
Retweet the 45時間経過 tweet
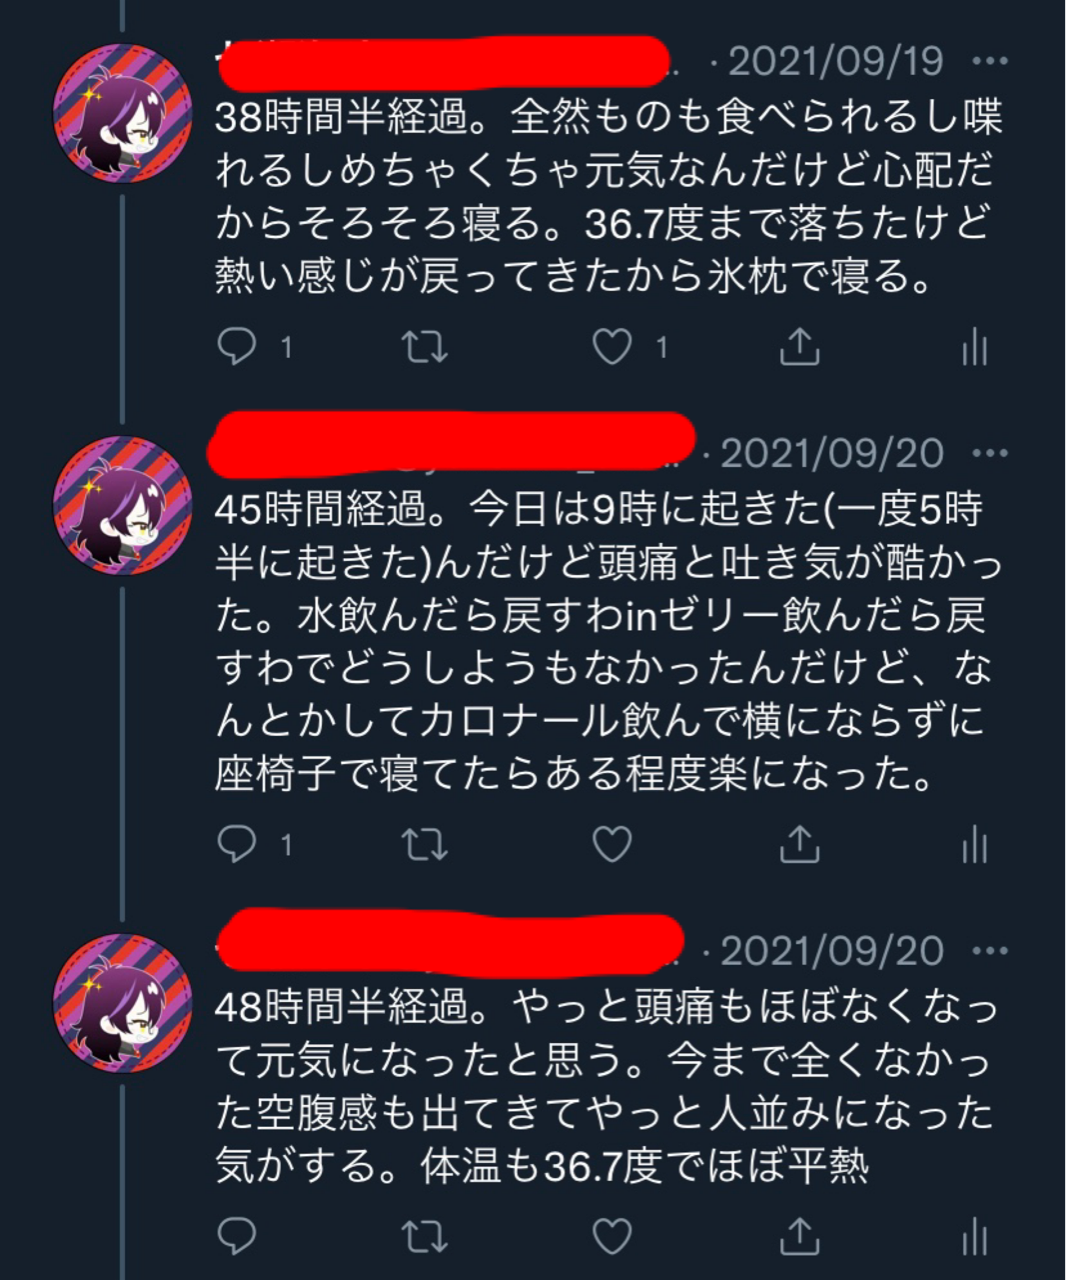[x=424, y=845]
